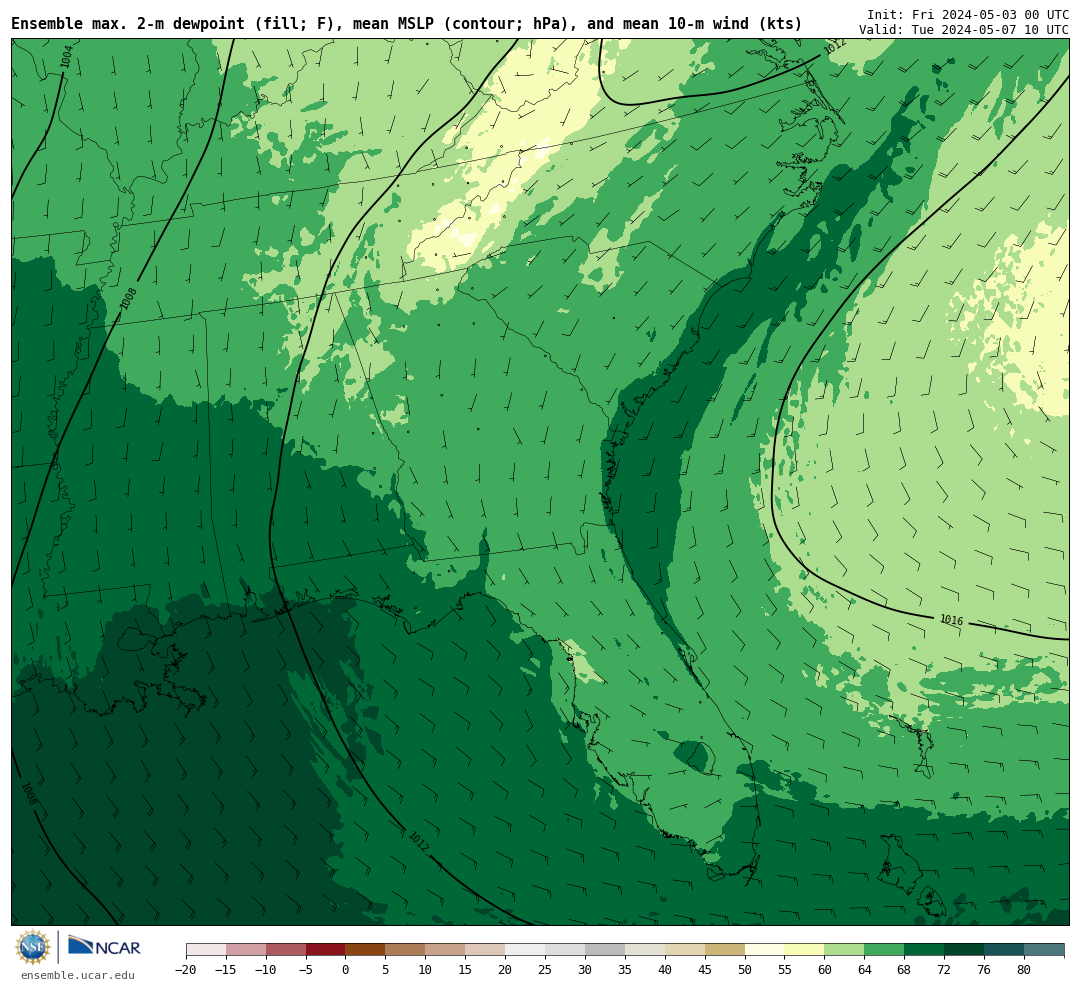This screenshot has width=1080, height=988.
Task: Click the 50 colorbar tick label
Action: [x=745, y=970]
